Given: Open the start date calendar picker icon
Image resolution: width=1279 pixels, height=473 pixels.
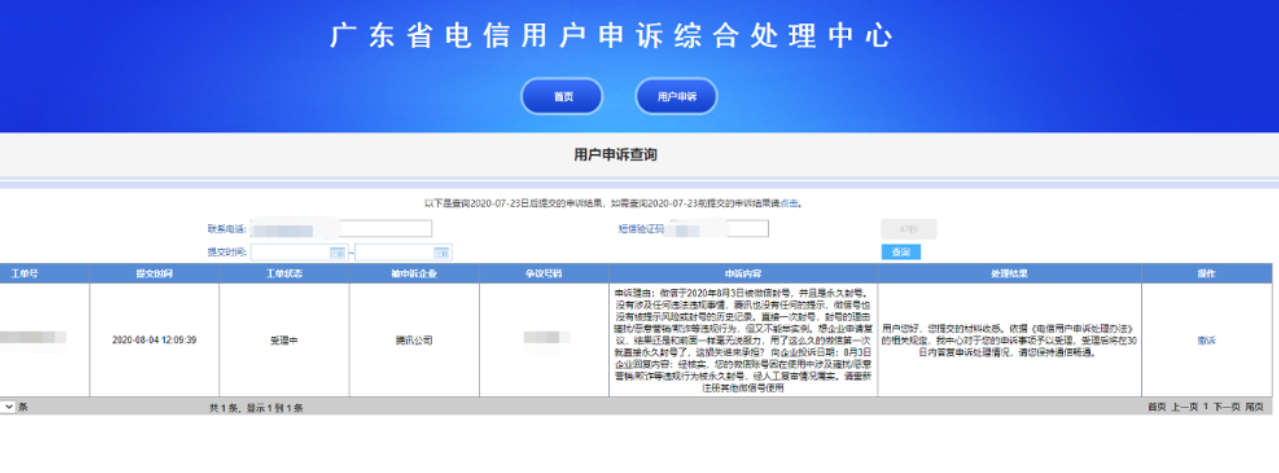Looking at the screenshot, I should (x=337, y=253).
